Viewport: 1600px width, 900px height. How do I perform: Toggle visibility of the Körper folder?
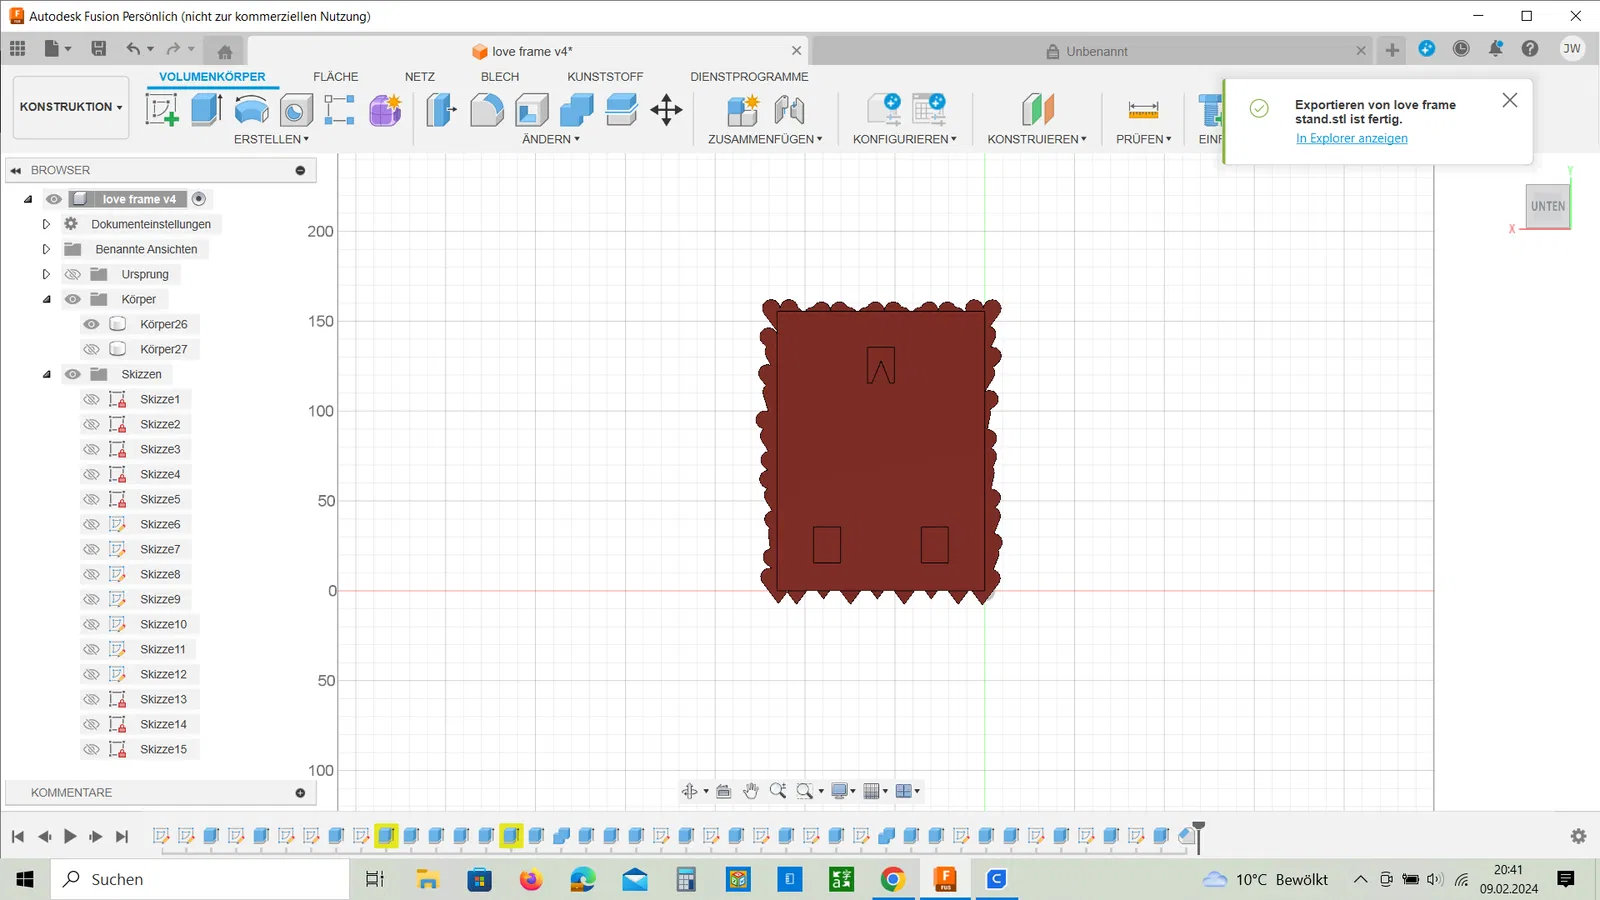[x=73, y=299]
